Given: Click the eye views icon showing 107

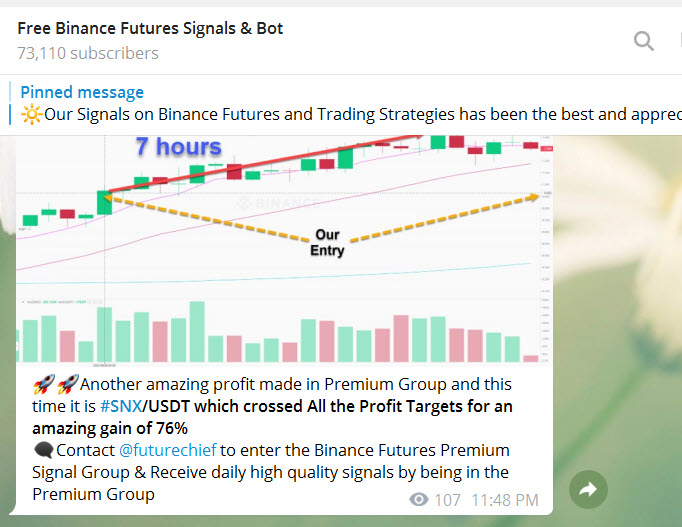Looking at the screenshot, I should [x=420, y=500].
